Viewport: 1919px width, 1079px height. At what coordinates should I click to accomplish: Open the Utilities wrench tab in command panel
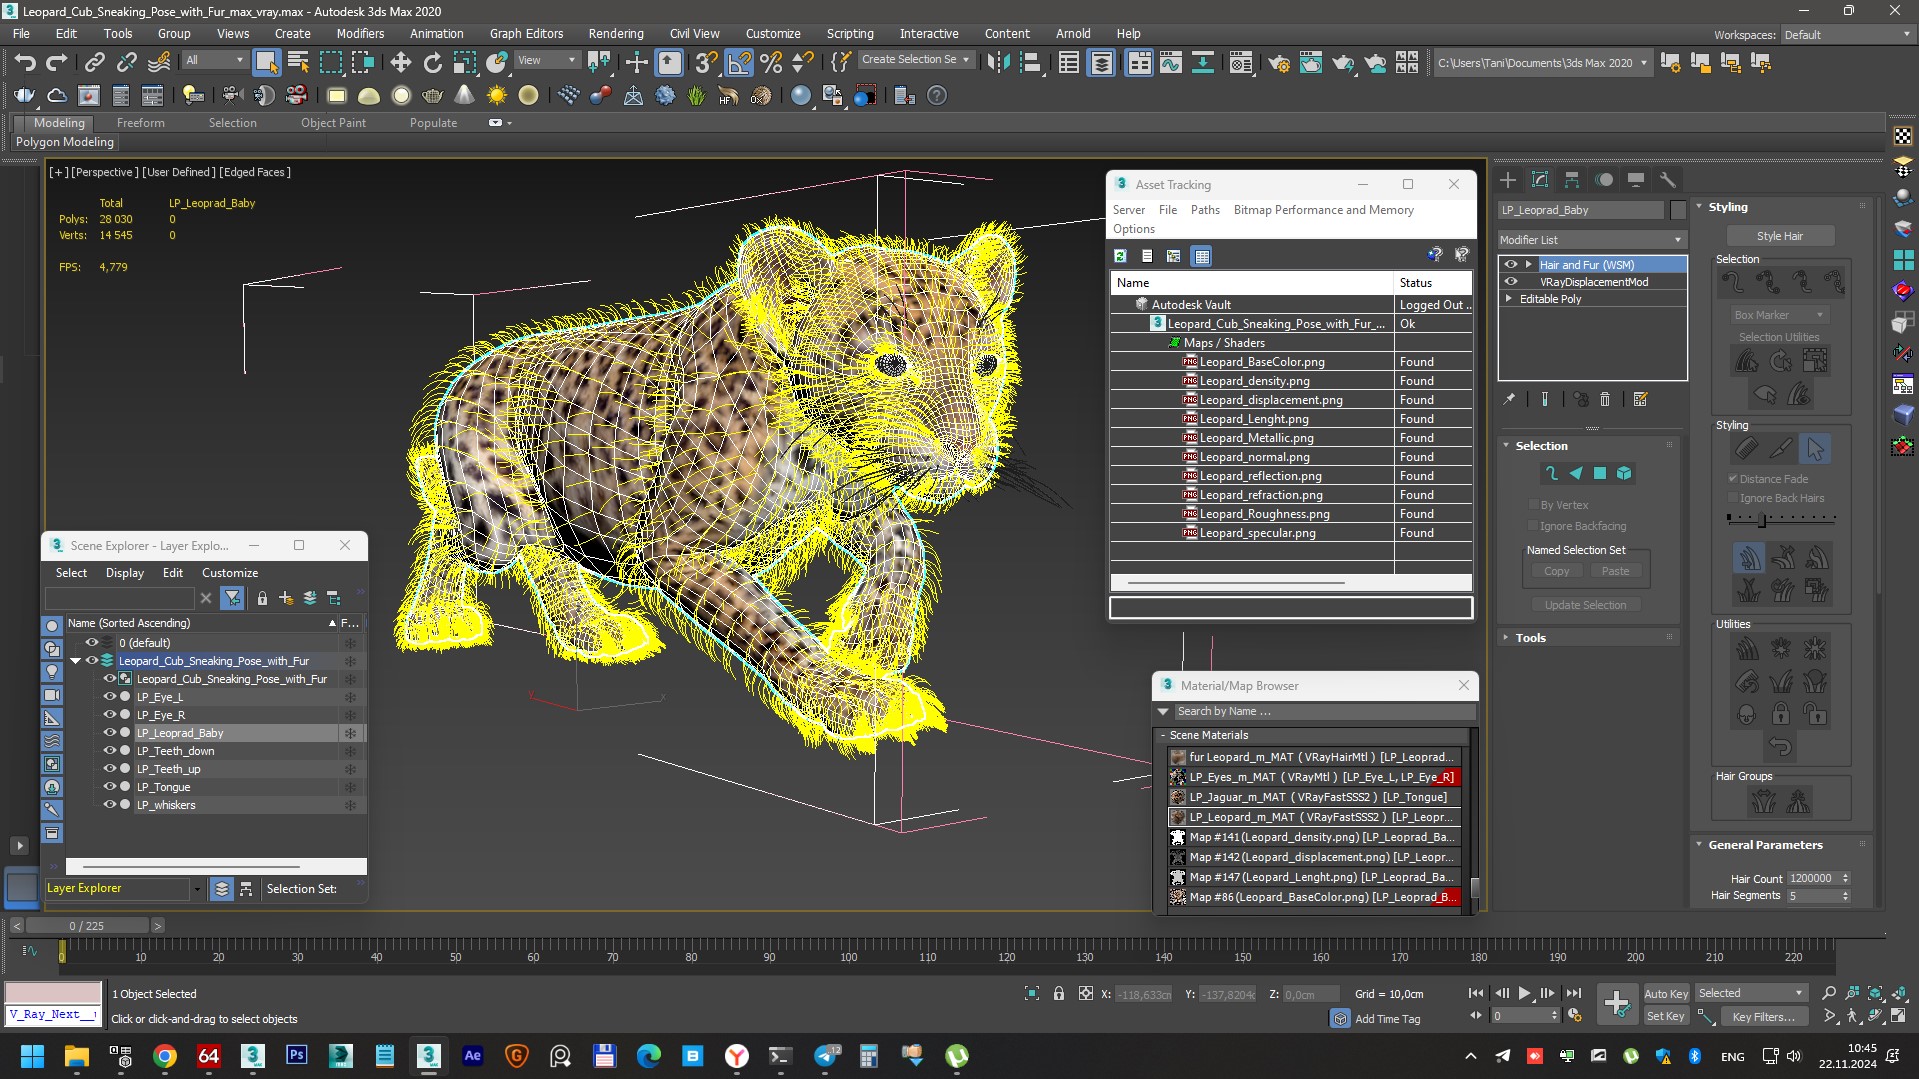point(1668,180)
